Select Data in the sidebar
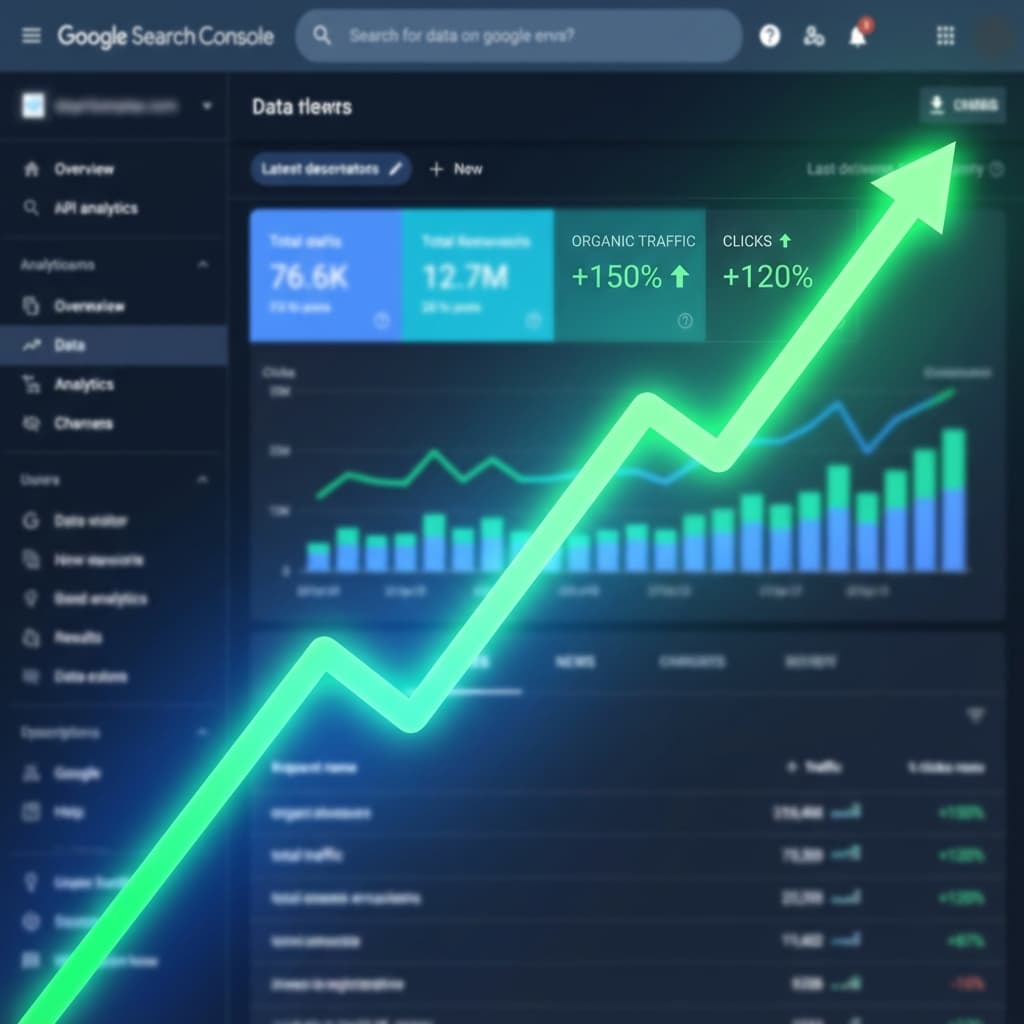 (x=70, y=345)
